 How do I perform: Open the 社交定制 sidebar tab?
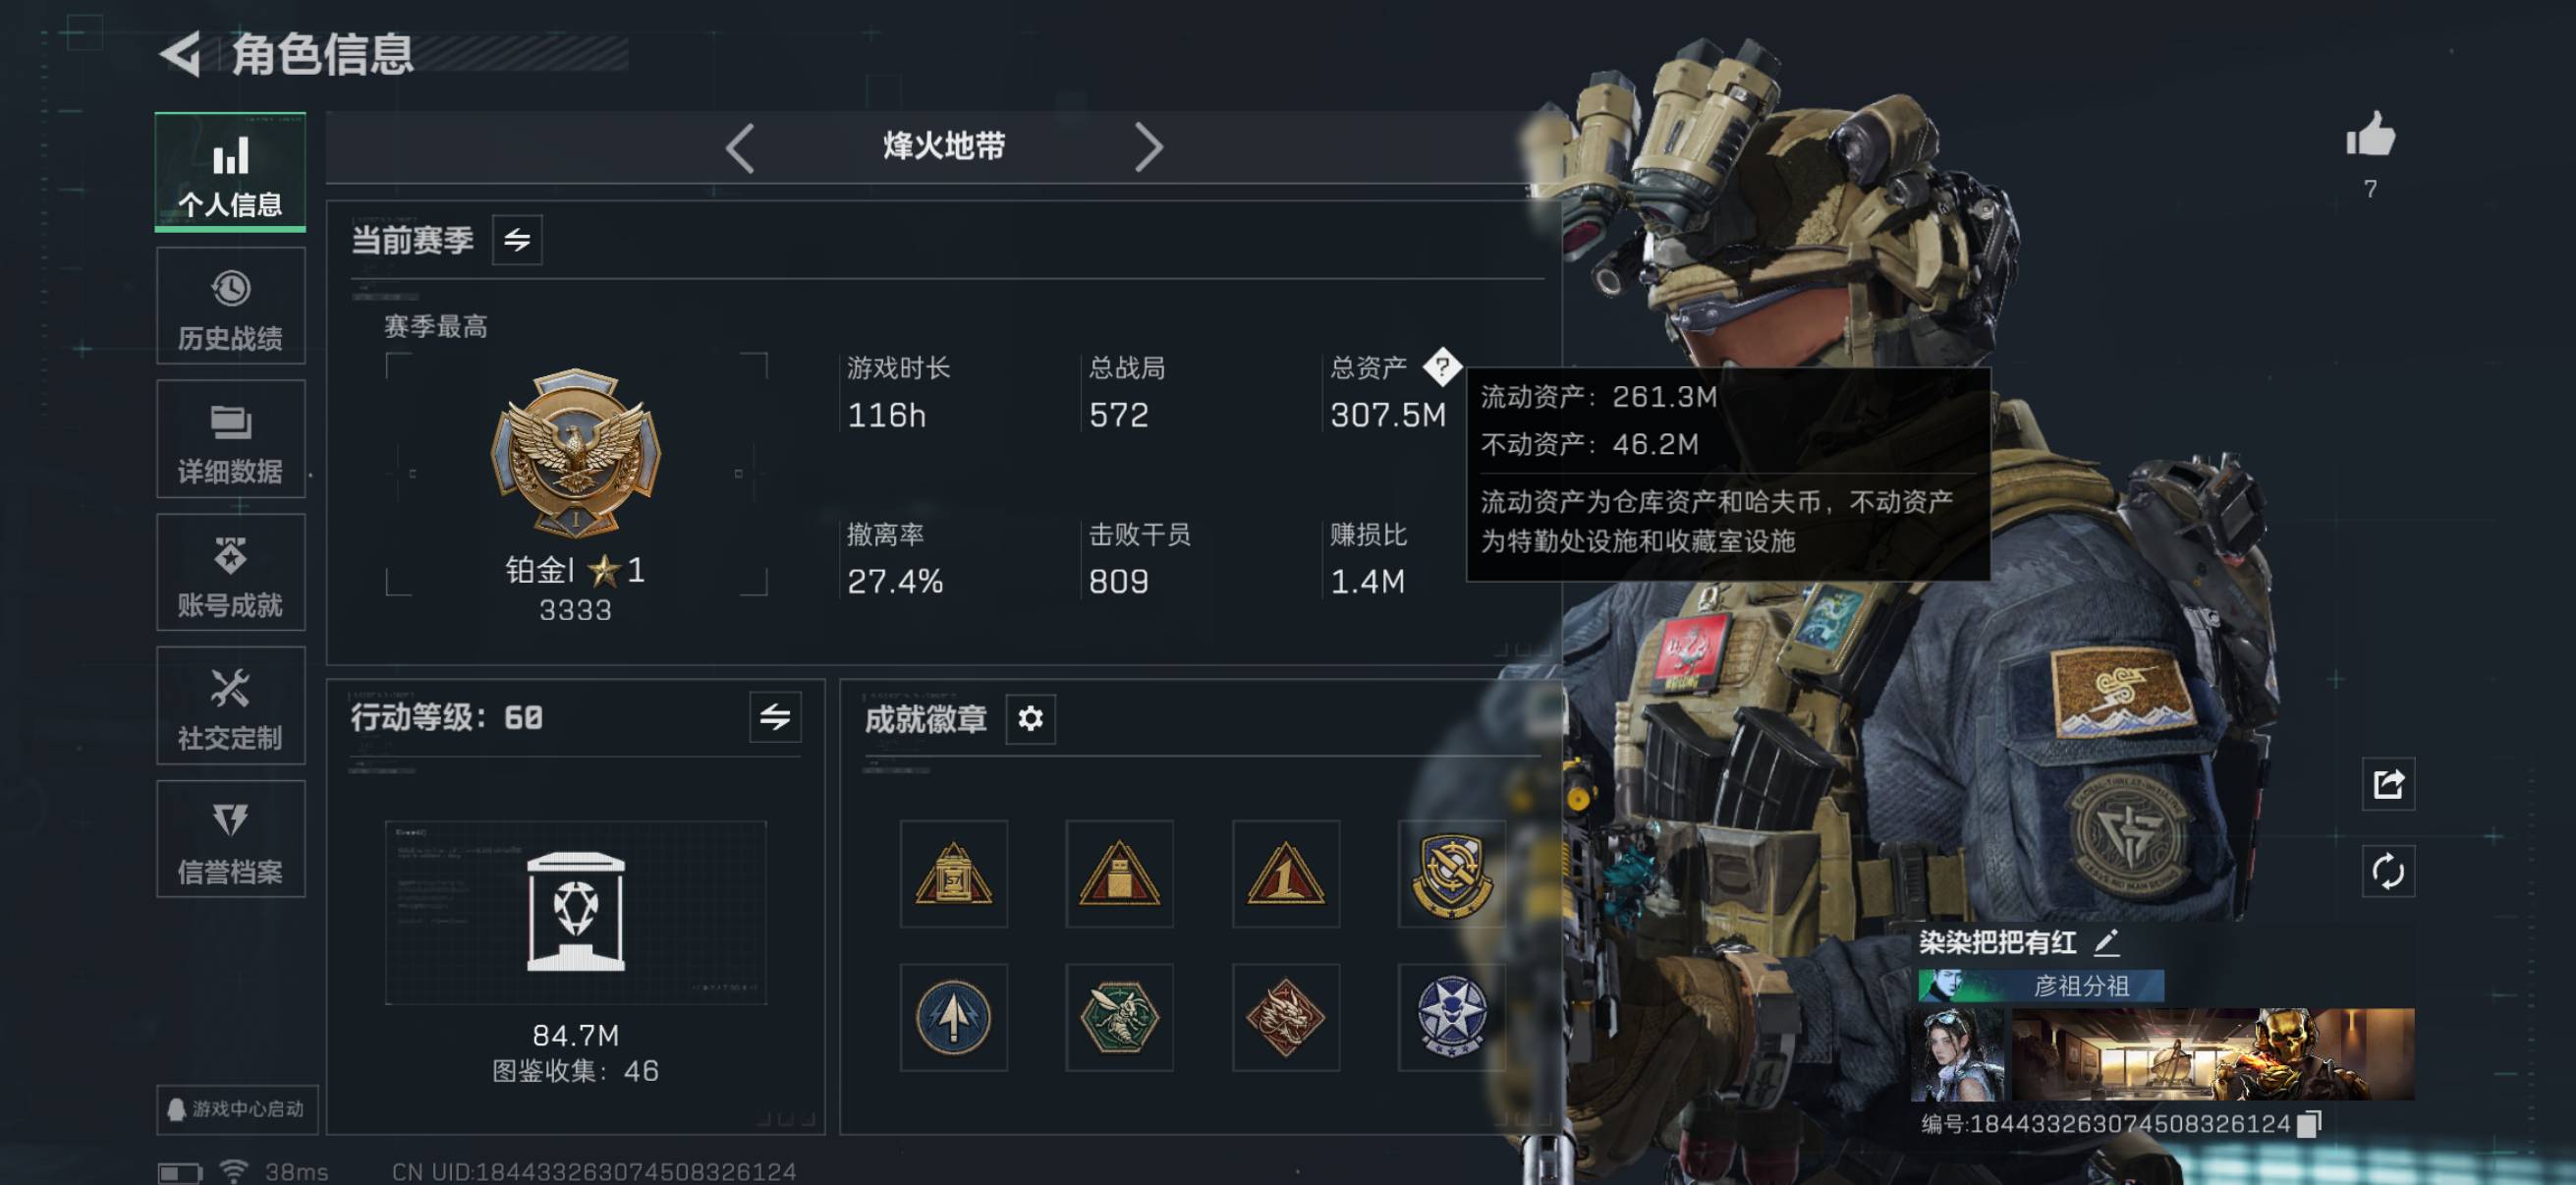click(x=231, y=707)
